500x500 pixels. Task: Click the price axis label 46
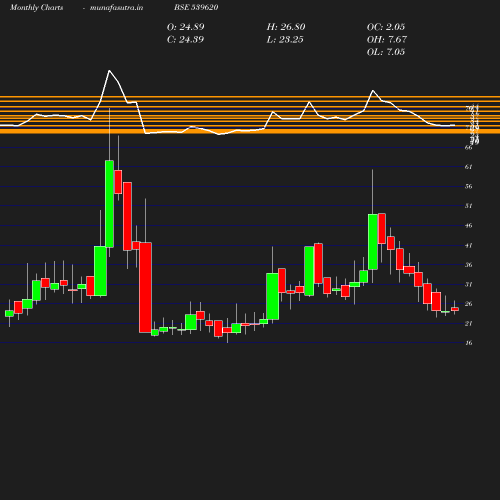click(469, 226)
